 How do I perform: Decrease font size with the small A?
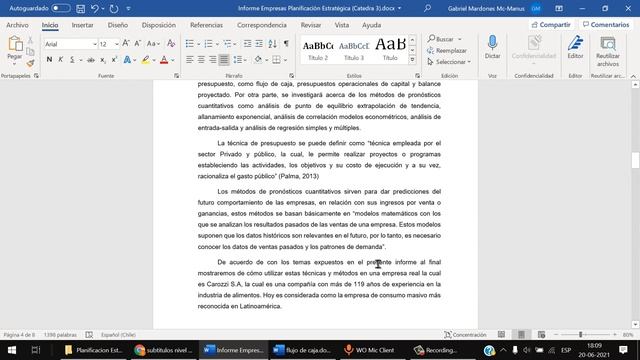point(138,44)
